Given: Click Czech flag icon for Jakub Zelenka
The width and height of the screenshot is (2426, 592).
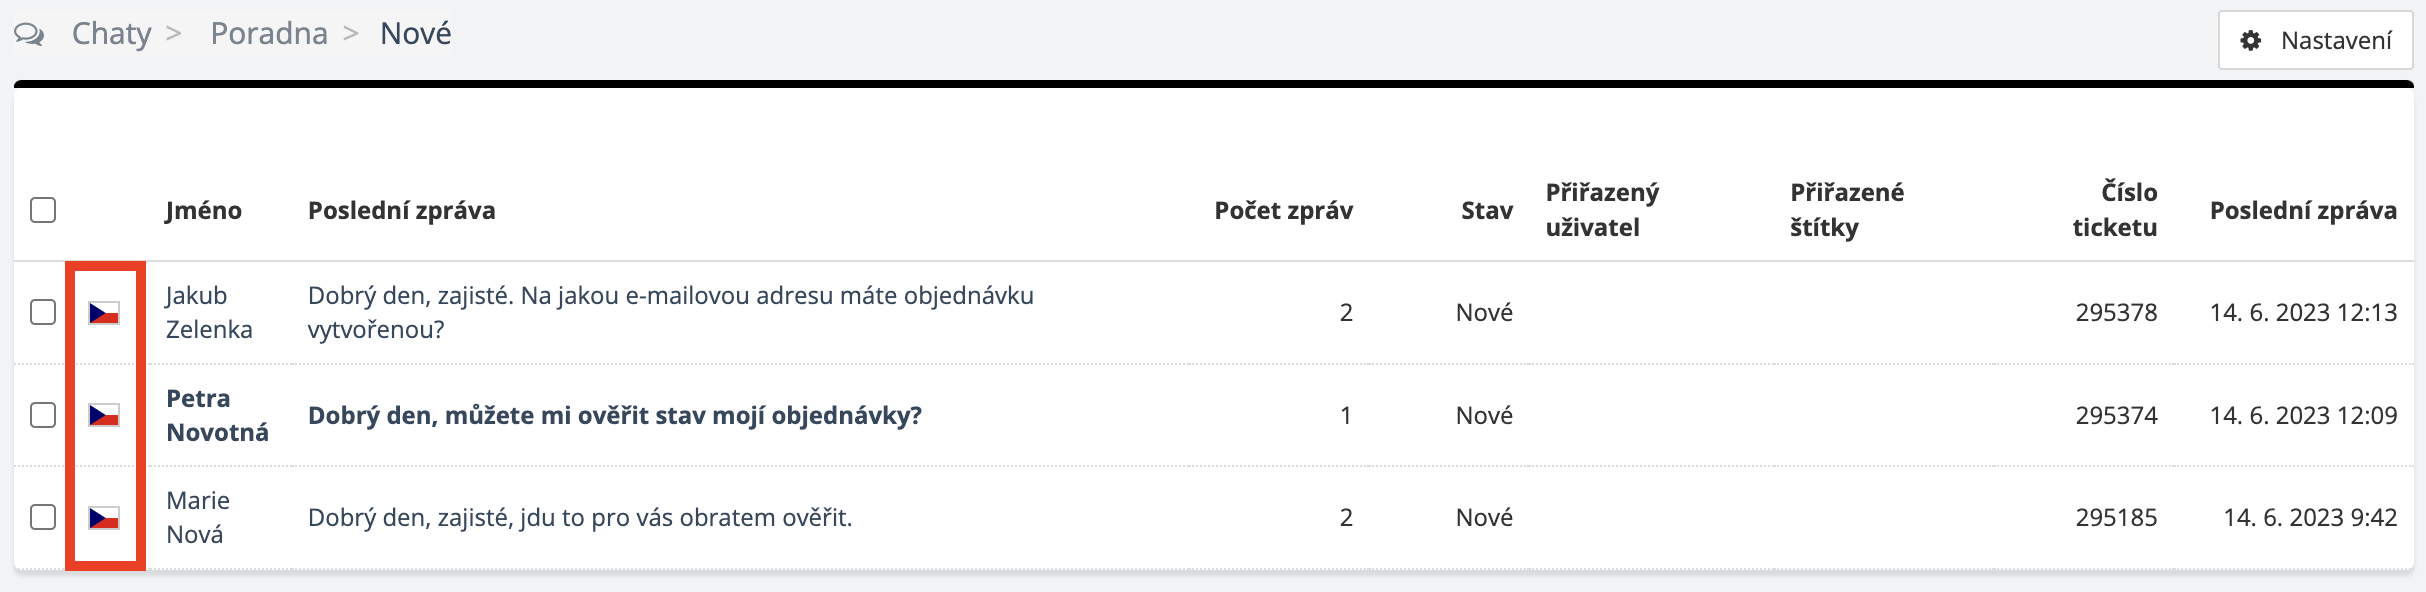Looking at the screenshot, I should coord(104,313).
